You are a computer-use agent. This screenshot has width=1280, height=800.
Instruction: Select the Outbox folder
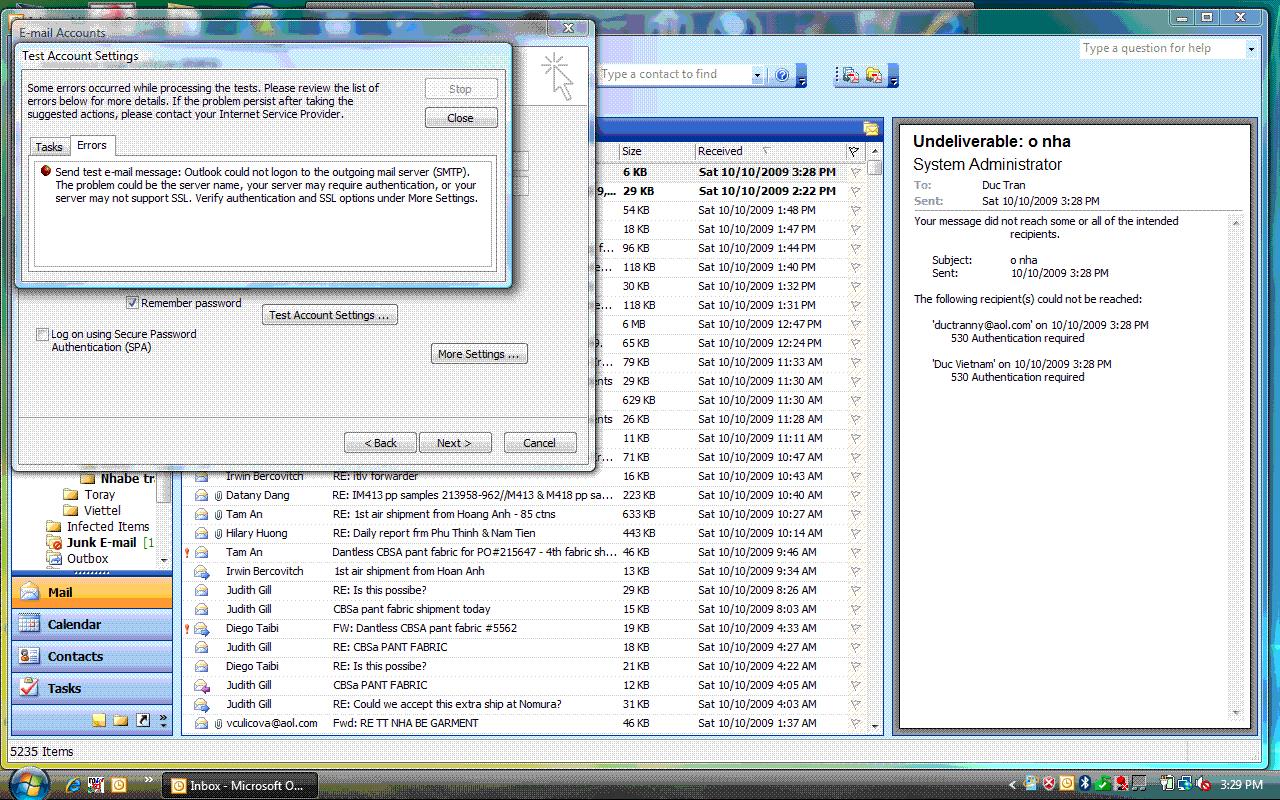pos(88,558)
